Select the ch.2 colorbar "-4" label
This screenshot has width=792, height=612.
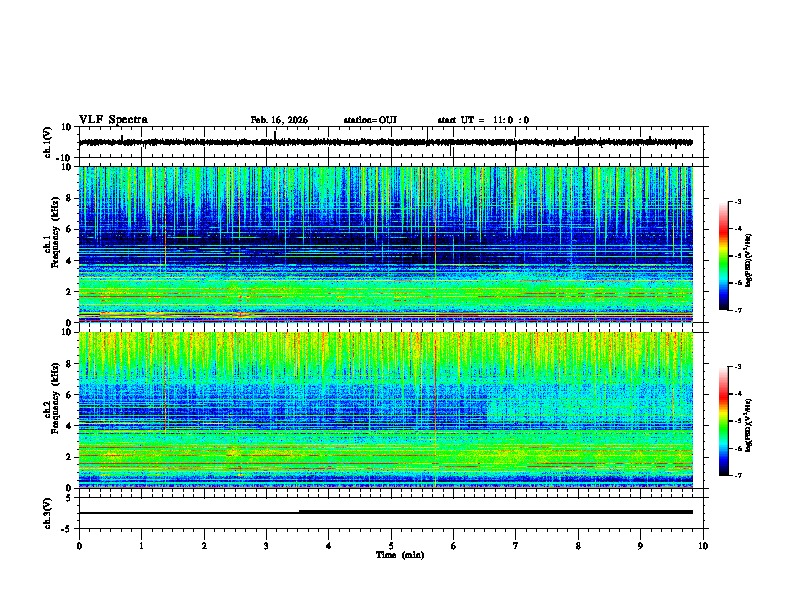tap(737, 394)
